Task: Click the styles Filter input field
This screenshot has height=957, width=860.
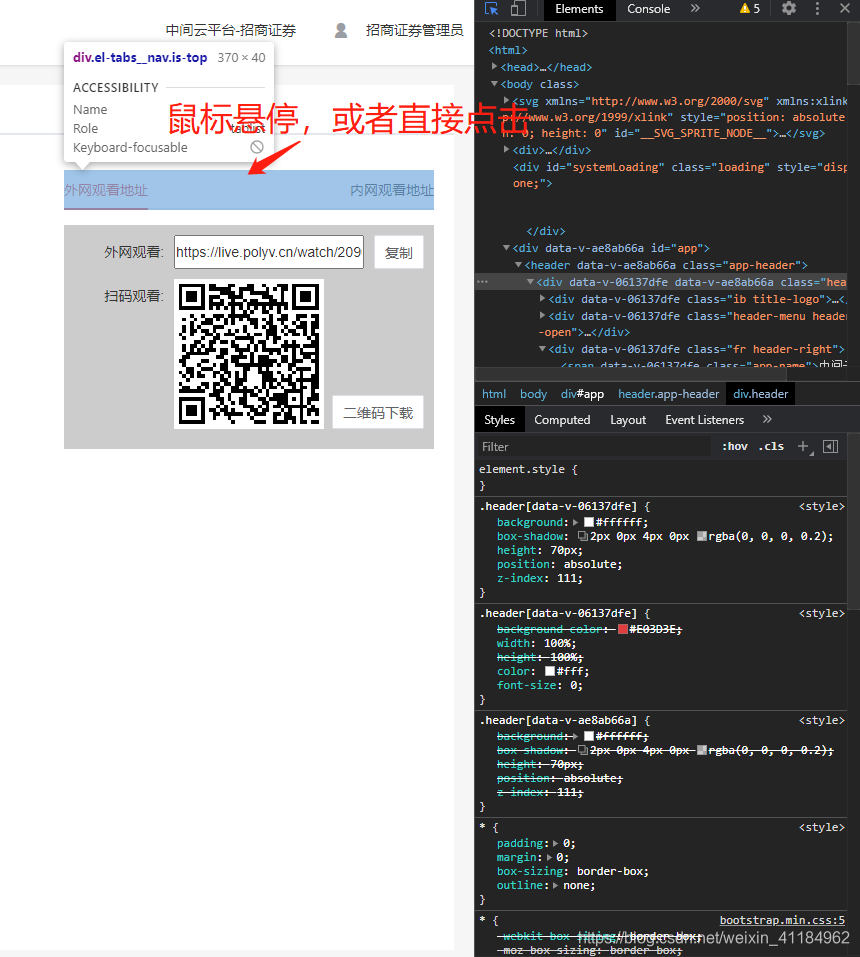Action: tap(592, 447)
